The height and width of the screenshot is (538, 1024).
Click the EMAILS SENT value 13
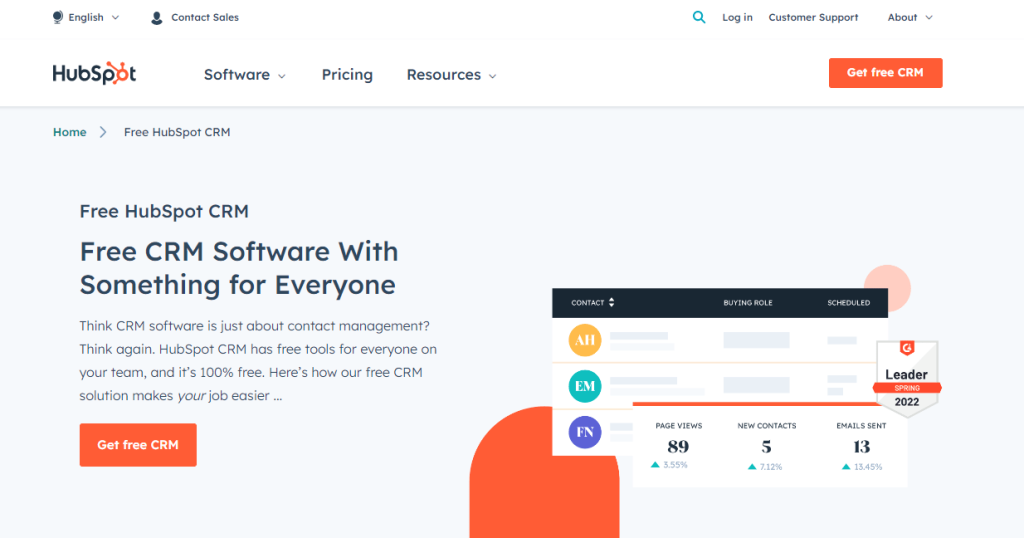(x=861, y=447)
